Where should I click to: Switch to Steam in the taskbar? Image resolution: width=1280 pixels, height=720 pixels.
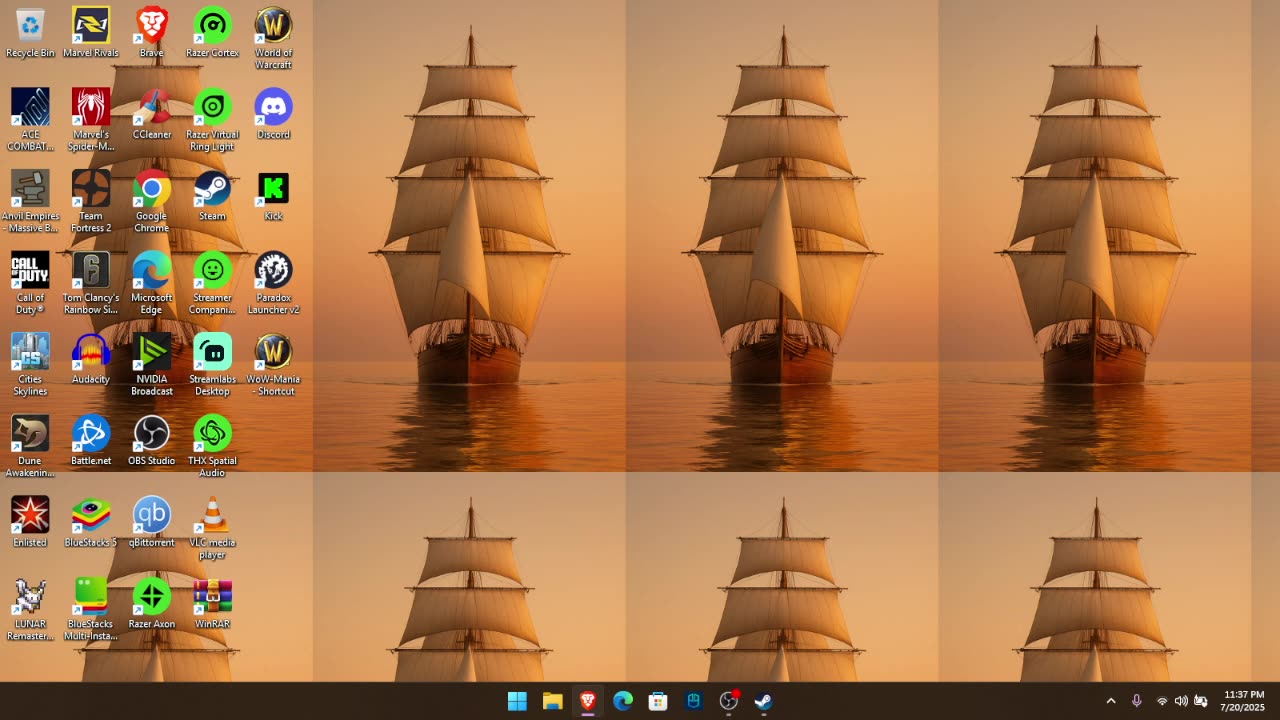(763, 701)
